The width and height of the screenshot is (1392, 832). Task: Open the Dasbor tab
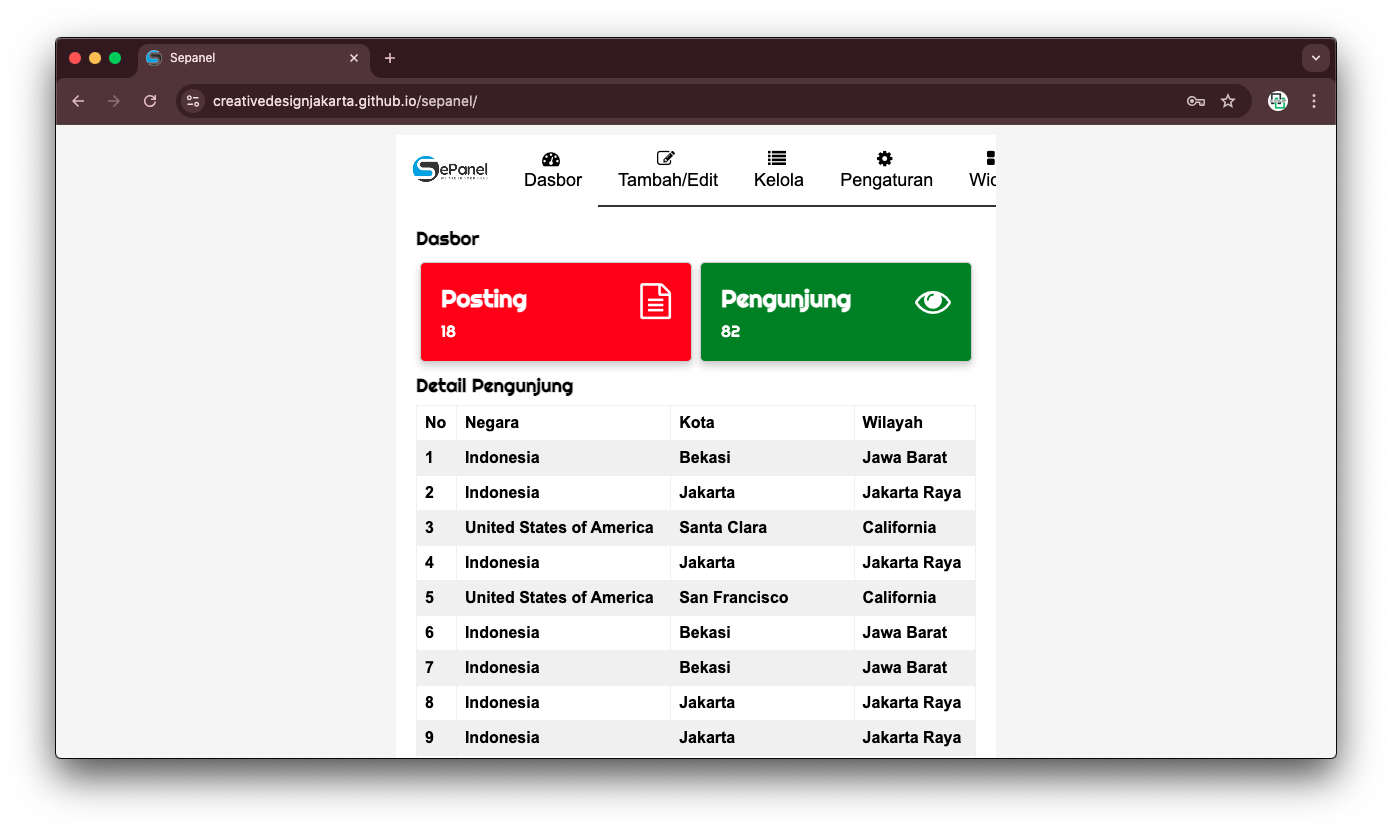pyautogui.click(x=553, y=170)
